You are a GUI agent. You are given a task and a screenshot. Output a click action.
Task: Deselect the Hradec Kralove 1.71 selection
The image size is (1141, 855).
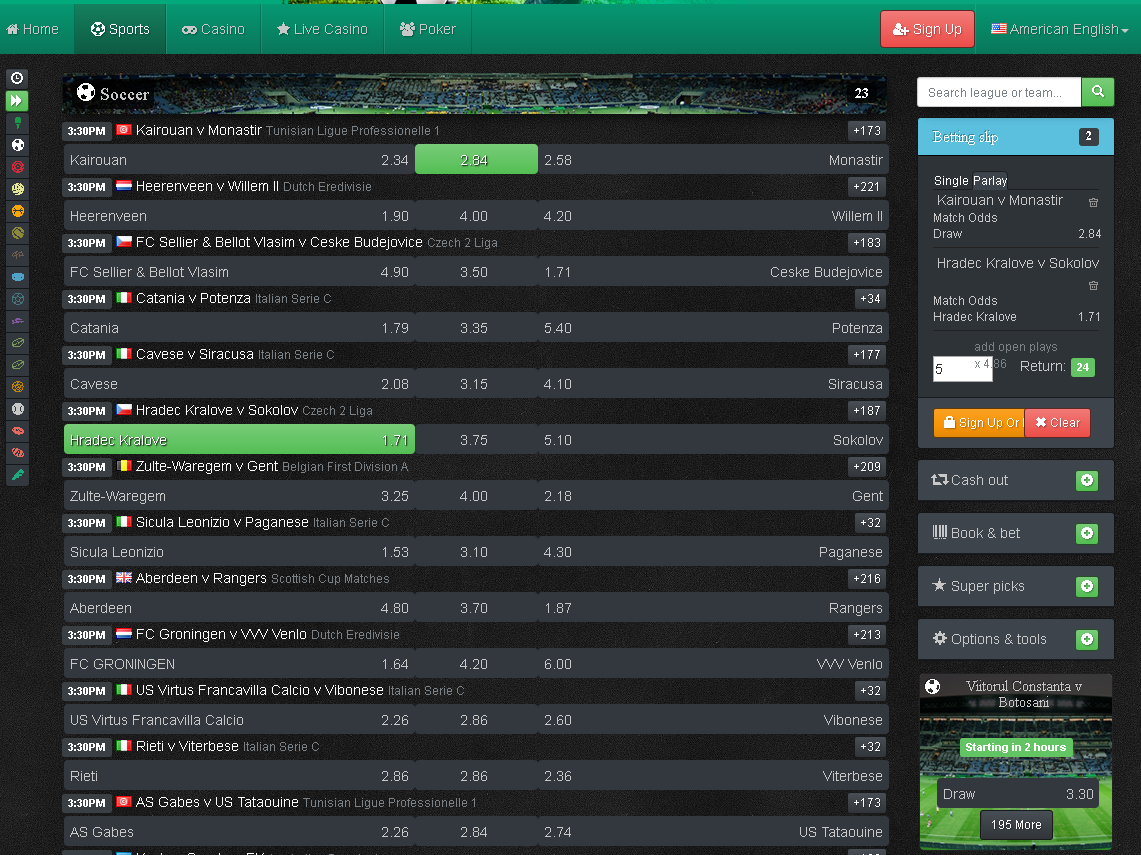point(239,440)
